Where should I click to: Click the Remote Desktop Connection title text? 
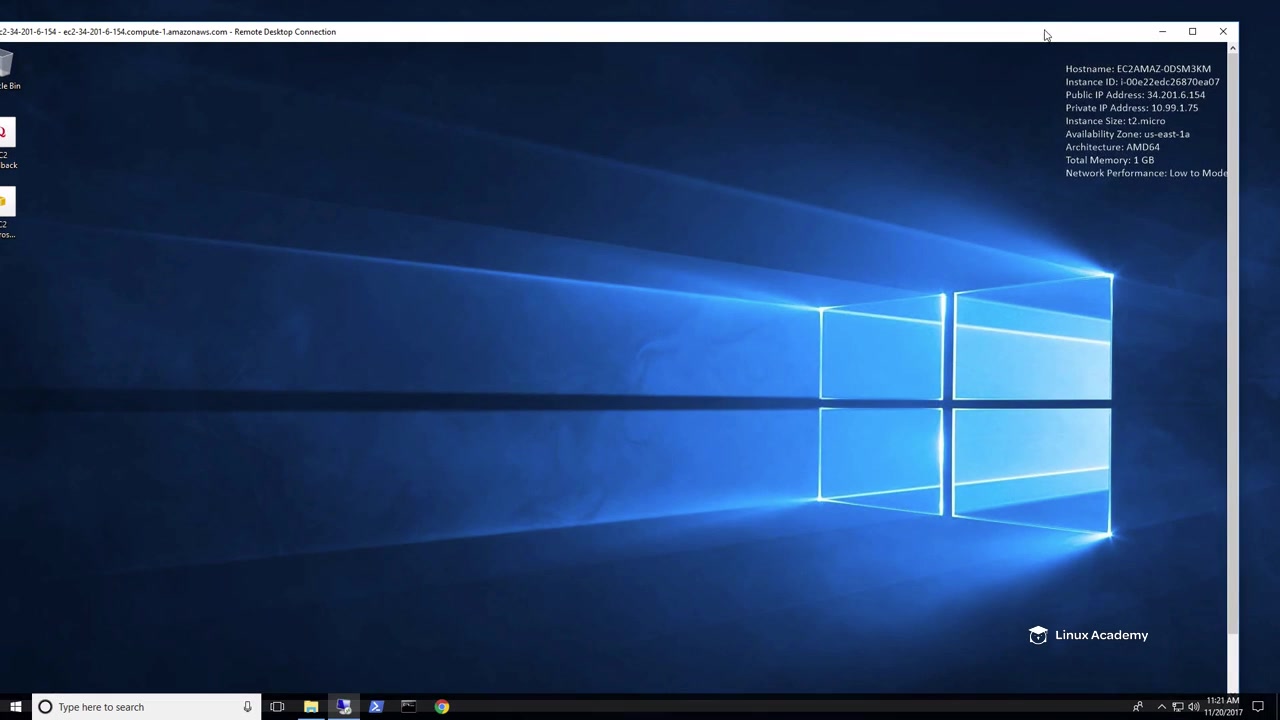[x=168, y=32]
